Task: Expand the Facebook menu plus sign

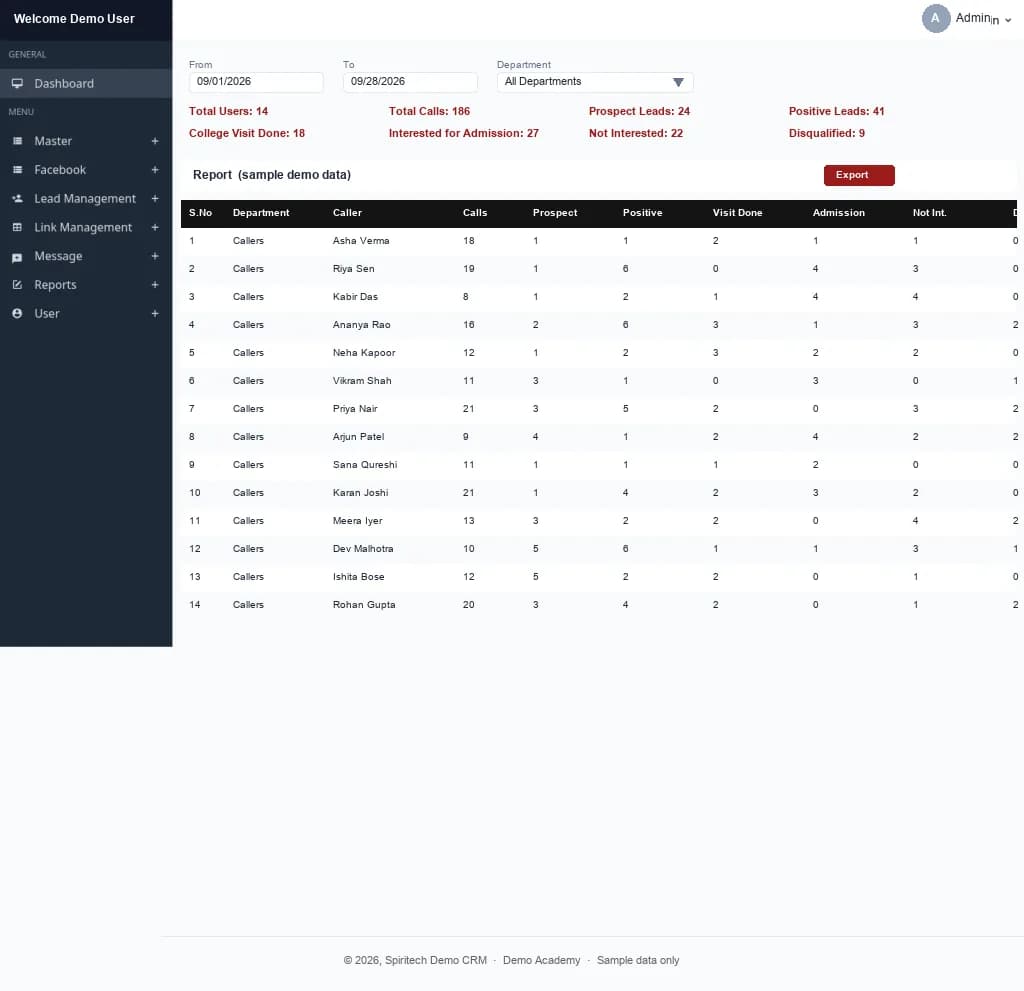Action: [x=155, y=170]
